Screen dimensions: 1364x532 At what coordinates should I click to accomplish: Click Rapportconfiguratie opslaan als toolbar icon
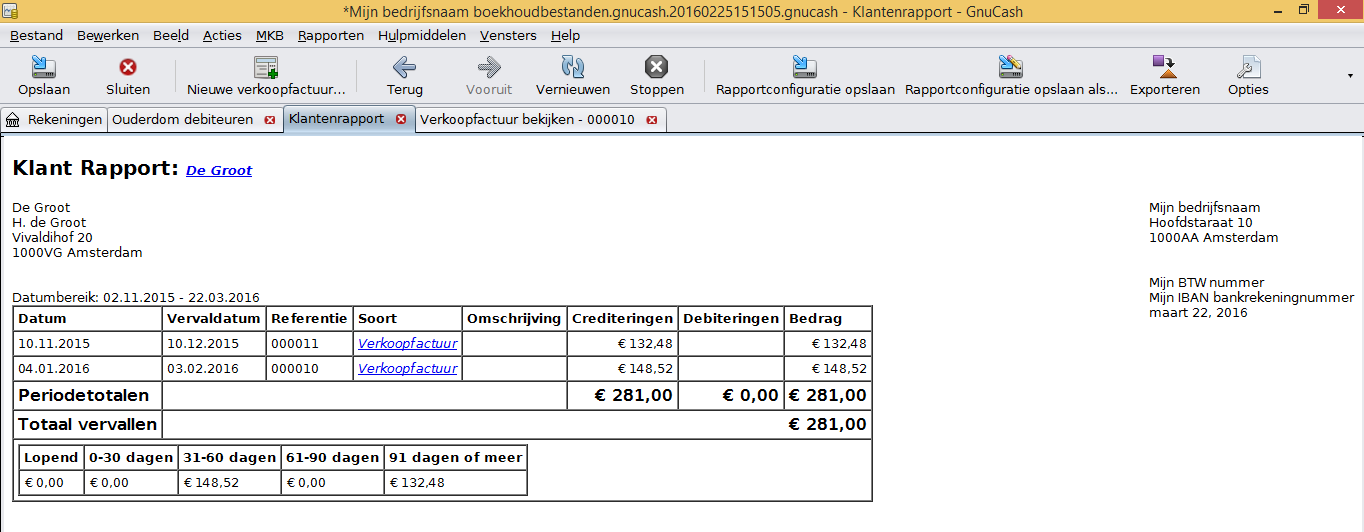click(x=1011, y=67)
